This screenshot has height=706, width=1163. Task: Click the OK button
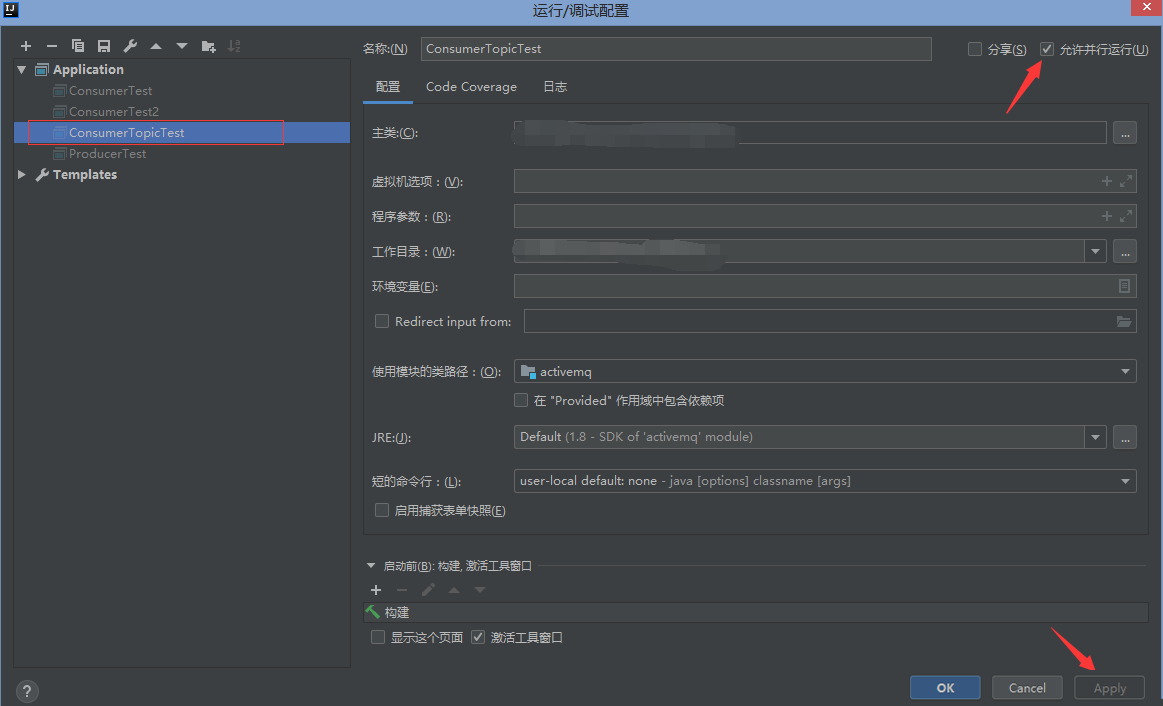pos(945,688)
